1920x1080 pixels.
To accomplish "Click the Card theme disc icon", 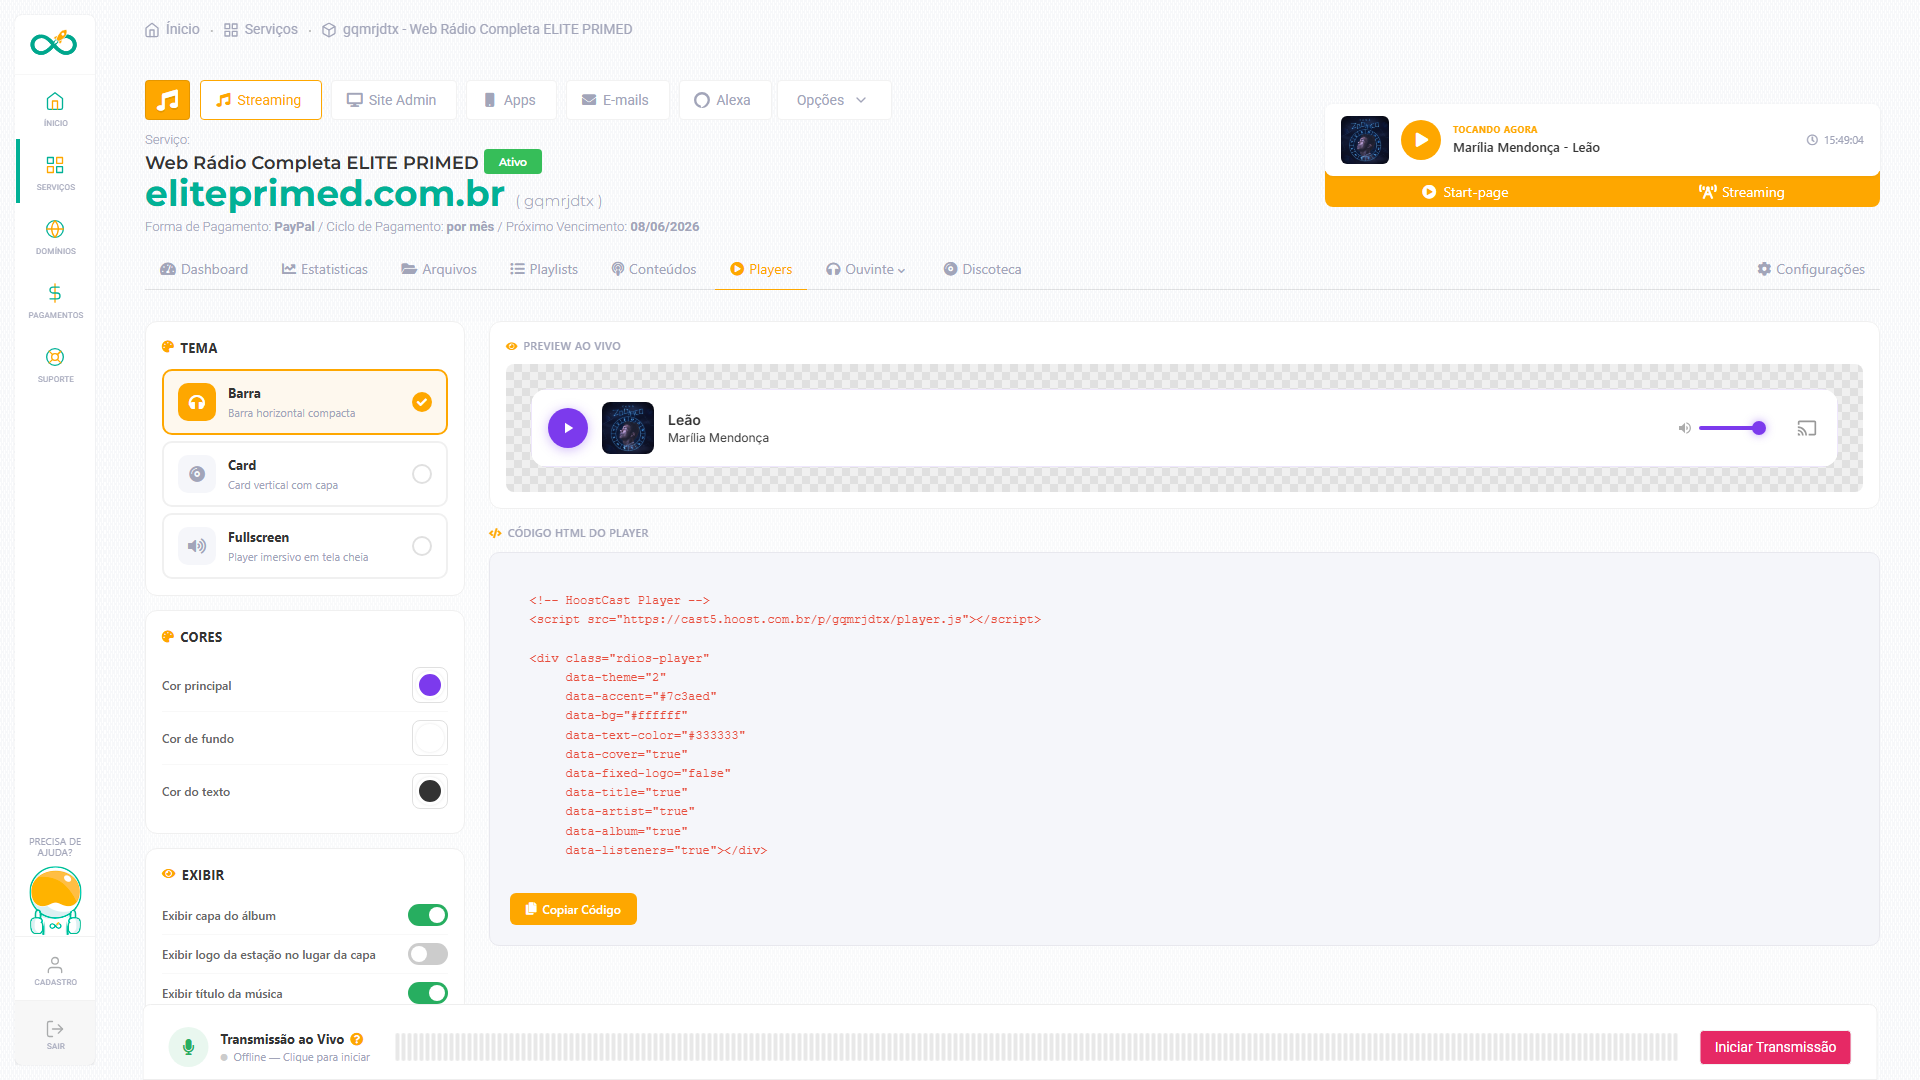I will [x=197, y=474].
